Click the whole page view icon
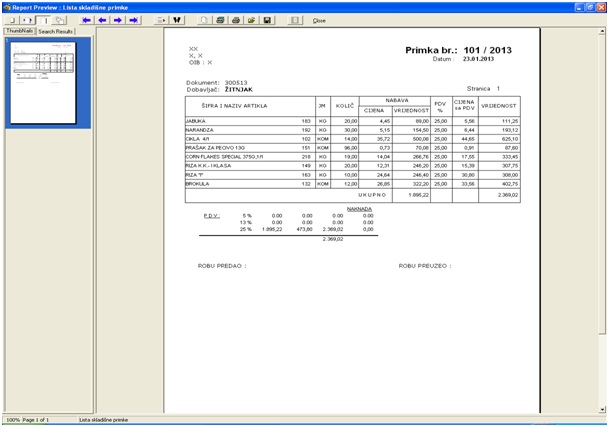 coord(12,20)
